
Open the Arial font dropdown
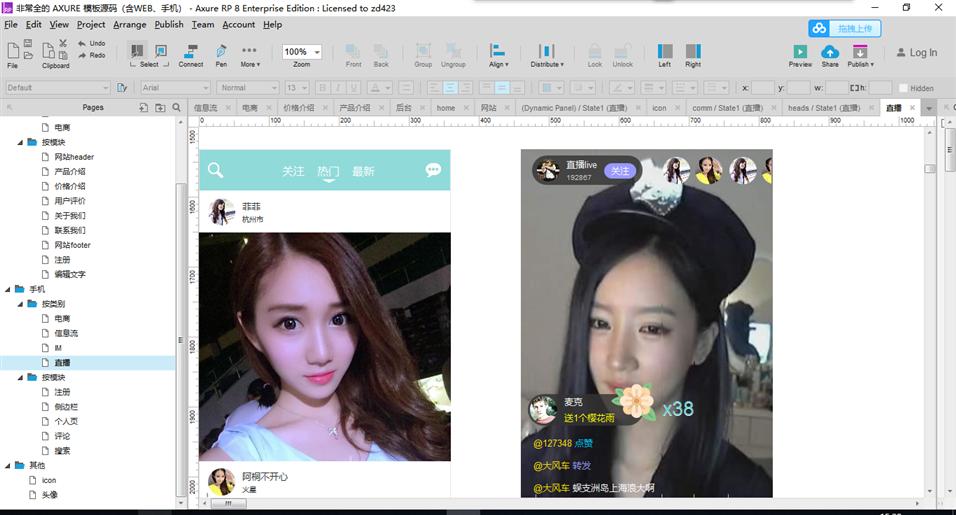coord(174,88)
